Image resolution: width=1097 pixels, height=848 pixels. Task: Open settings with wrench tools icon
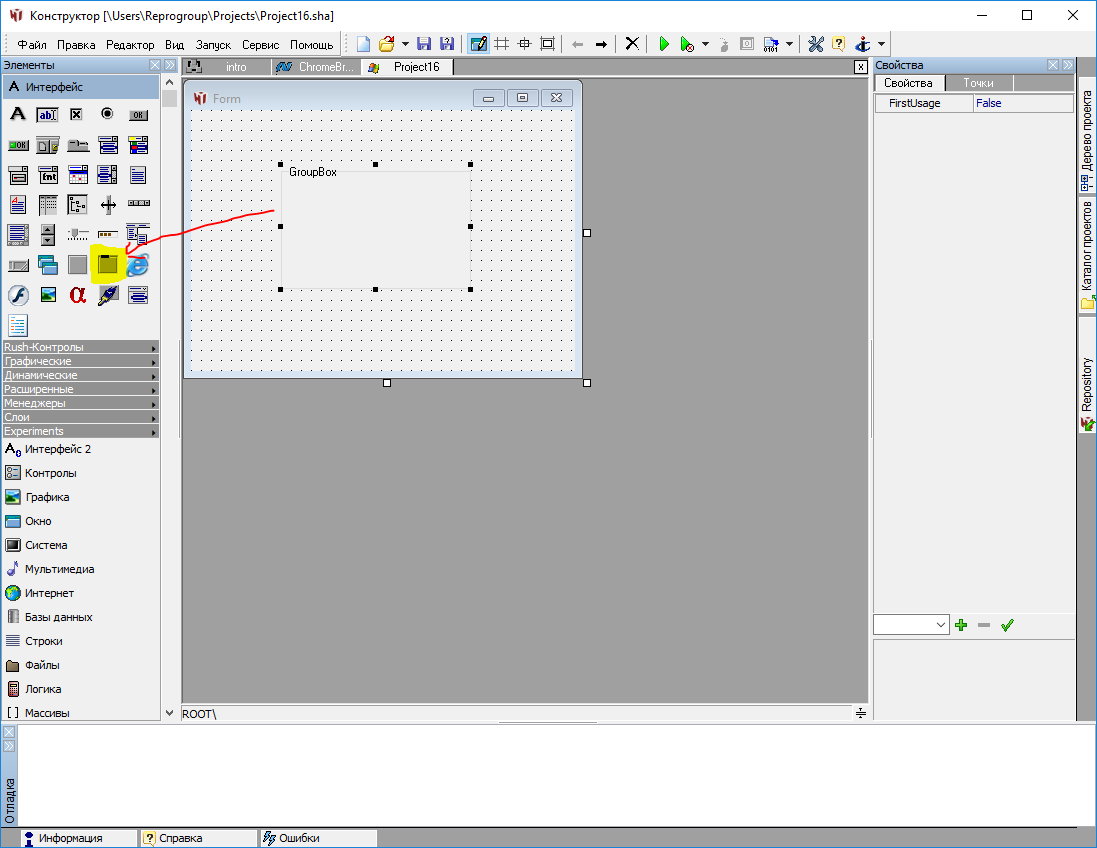(815, 44)
